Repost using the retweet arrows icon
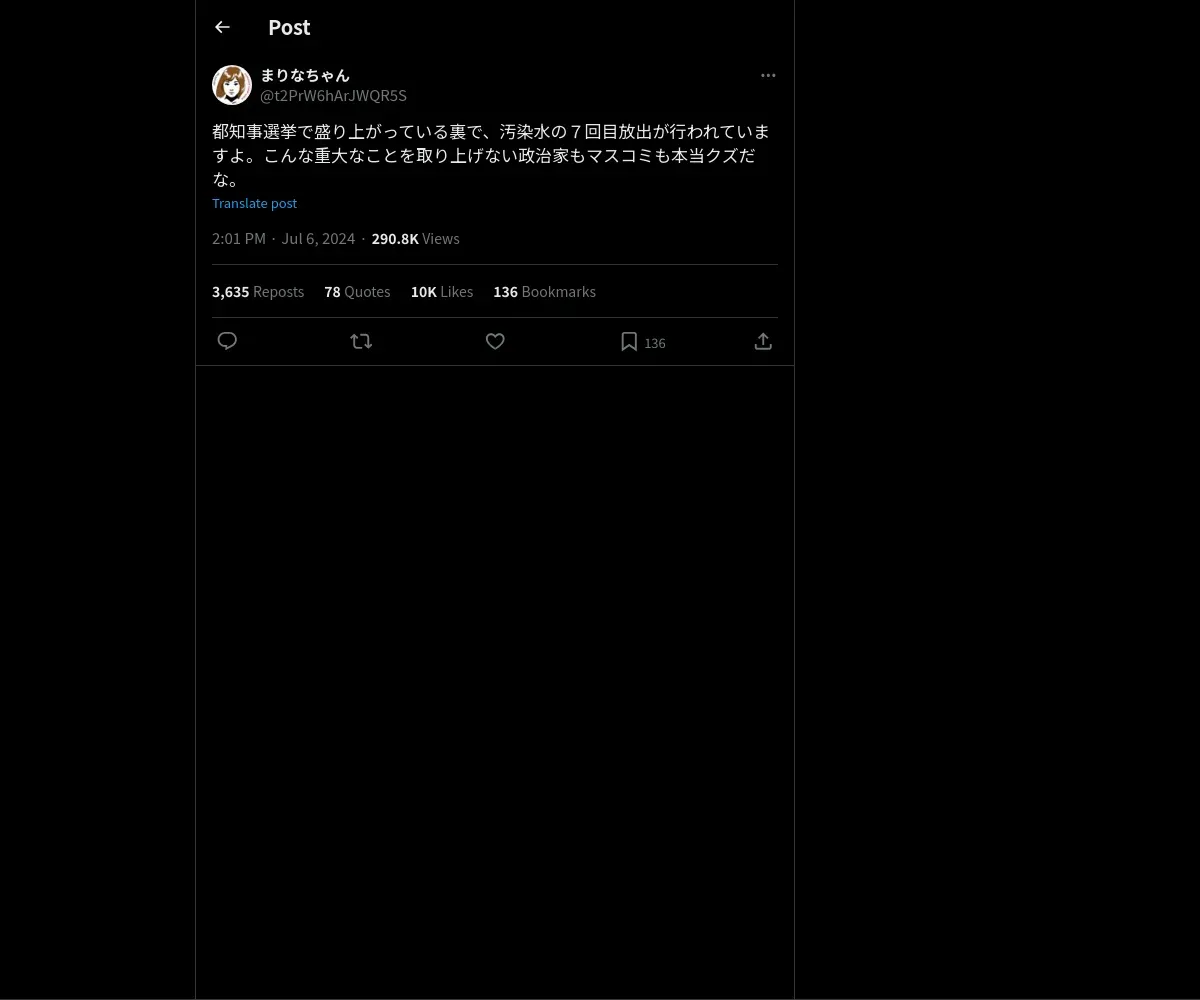1200x1000 pixels. pos(361,341)
